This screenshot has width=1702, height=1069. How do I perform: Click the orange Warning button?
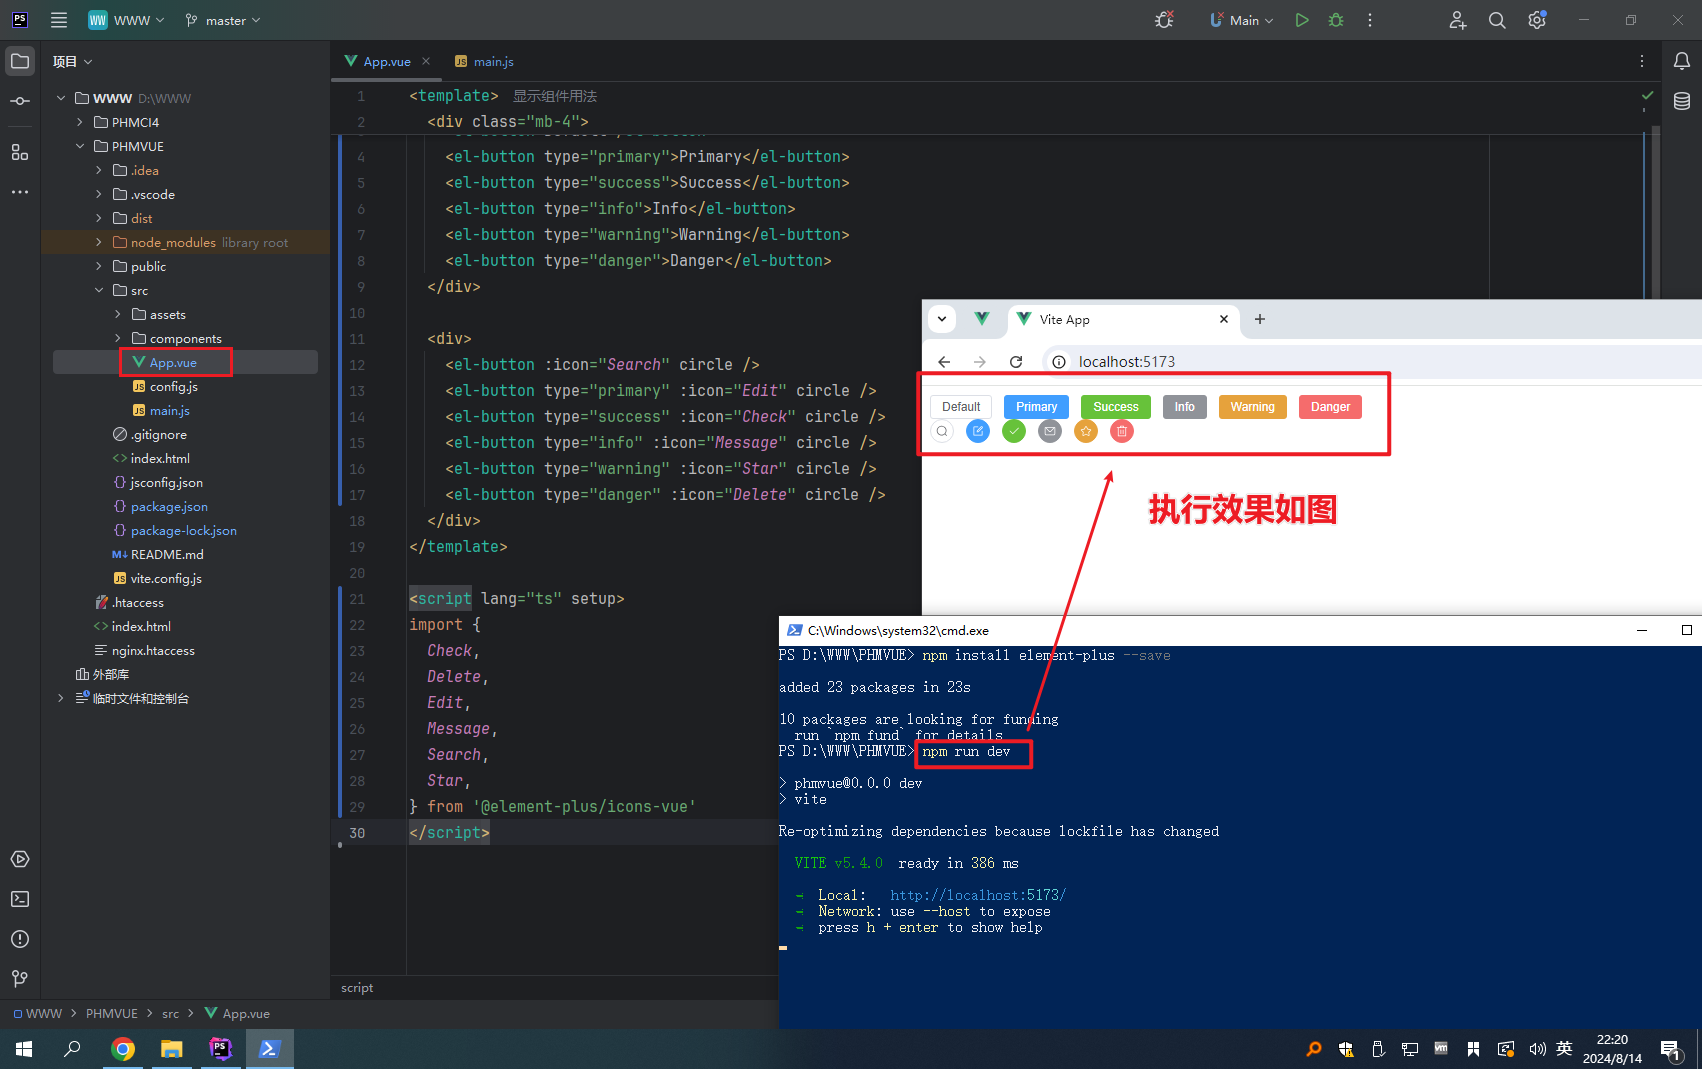1253,407
